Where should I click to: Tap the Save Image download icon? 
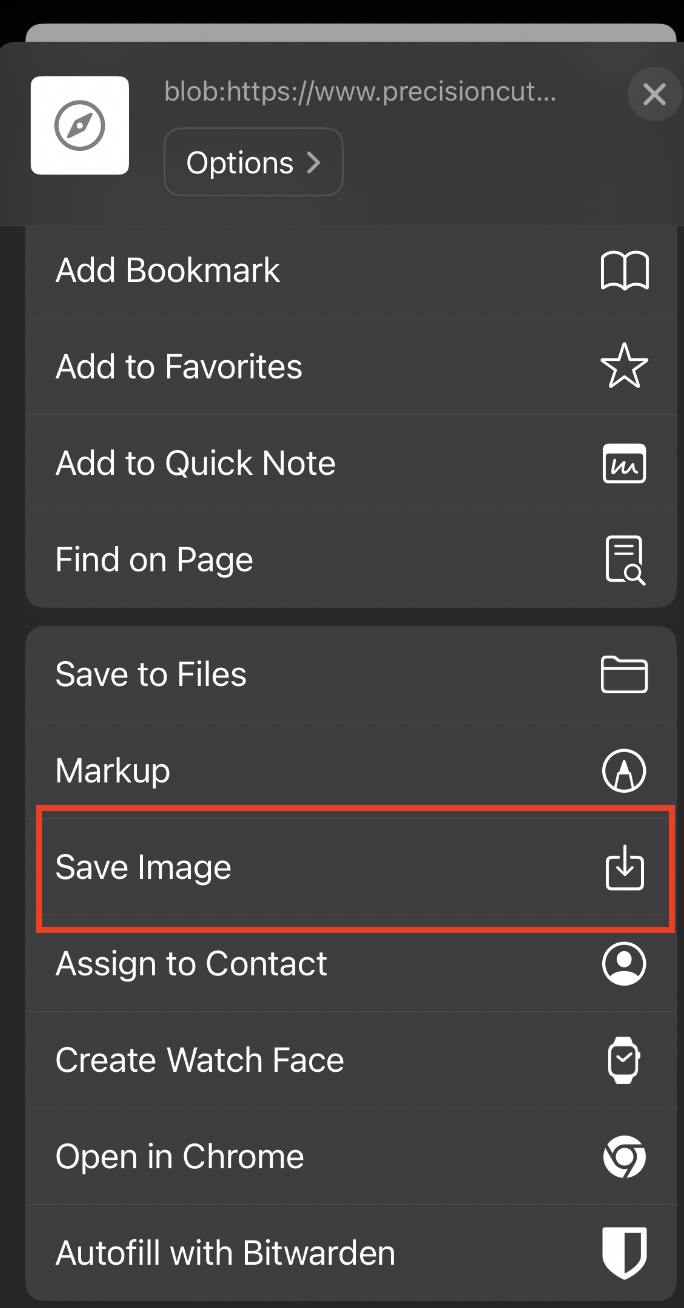(625, 867)
